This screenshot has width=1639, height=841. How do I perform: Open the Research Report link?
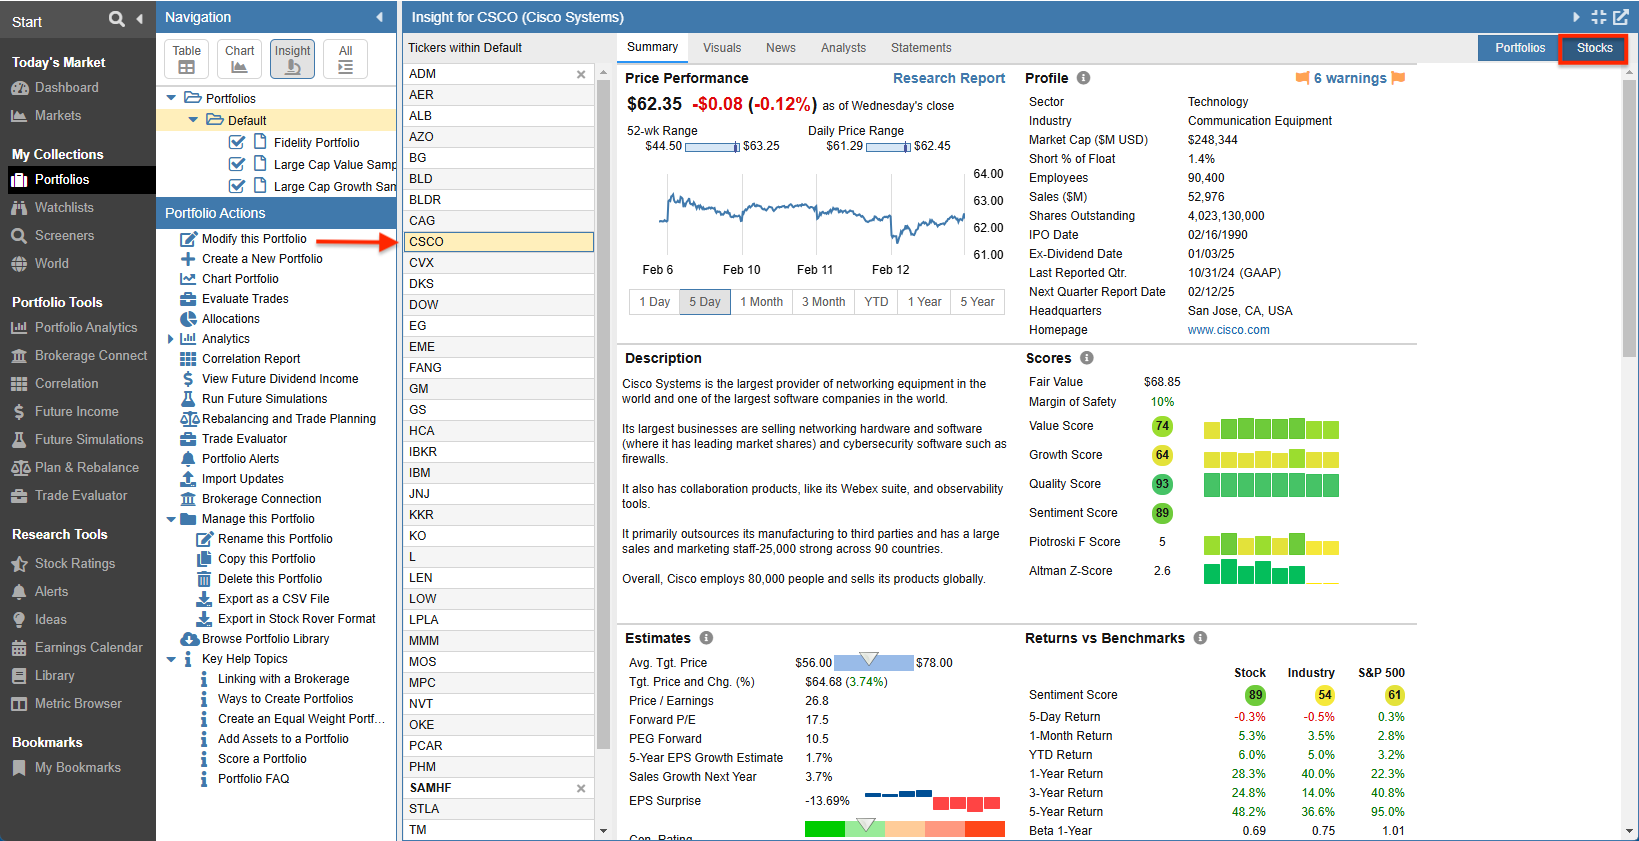(x=949, y=78)
